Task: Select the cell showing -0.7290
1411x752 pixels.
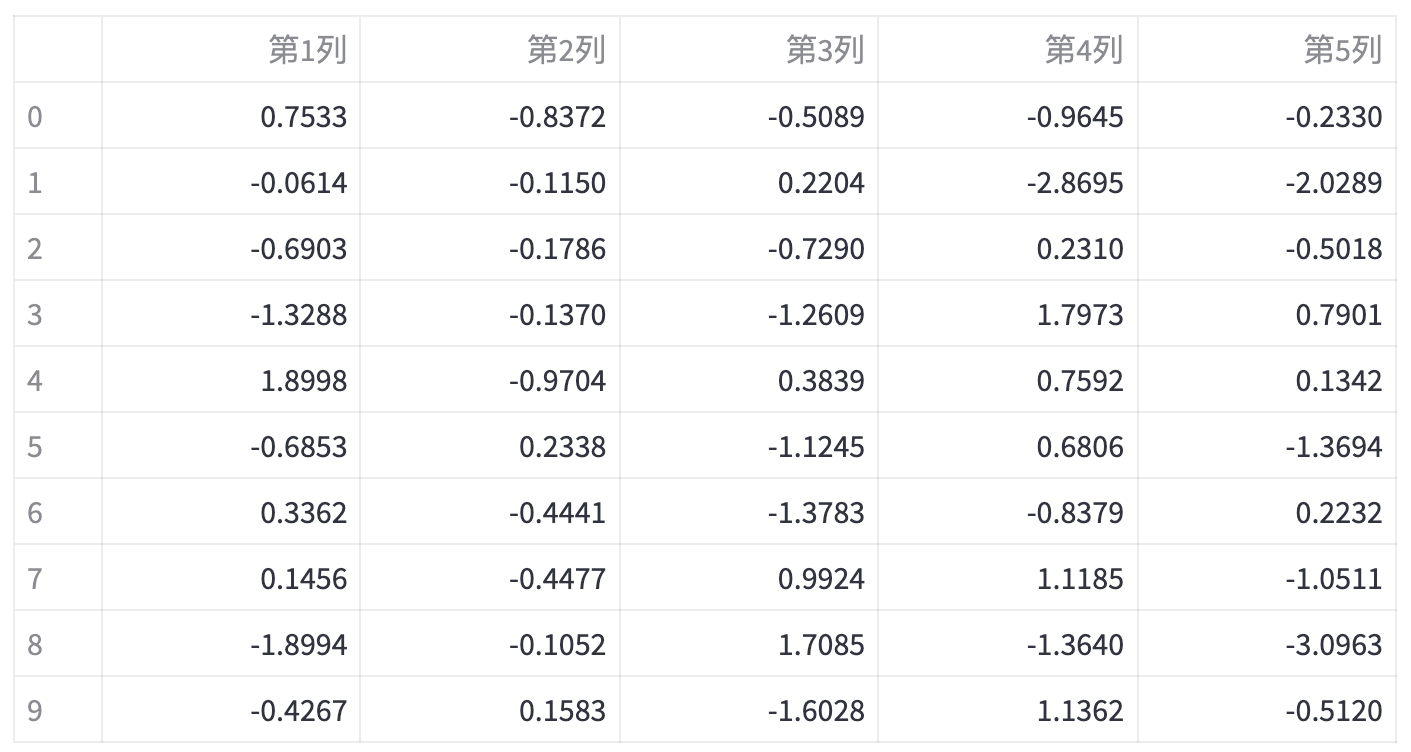Action: pyautogui.click(x=749, y=249)
